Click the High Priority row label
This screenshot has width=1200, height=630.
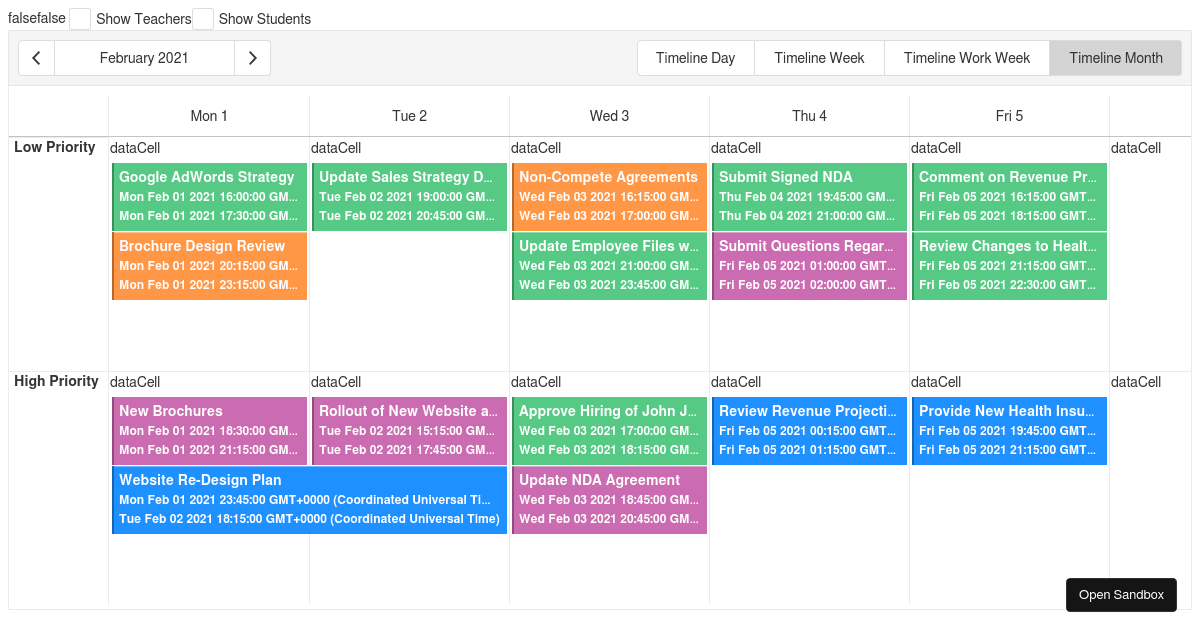click(56, 381)
